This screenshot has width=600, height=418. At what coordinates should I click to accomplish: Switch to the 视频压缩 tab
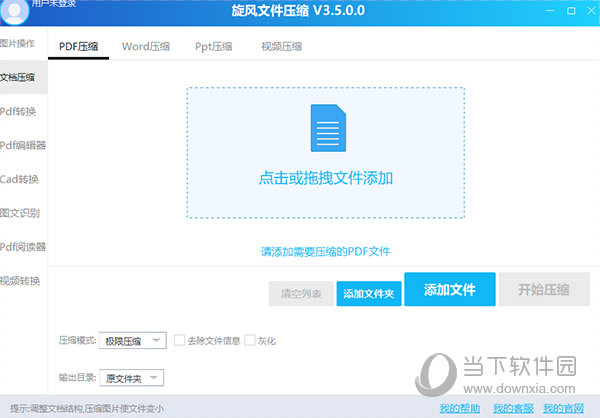tap(282, 47)
